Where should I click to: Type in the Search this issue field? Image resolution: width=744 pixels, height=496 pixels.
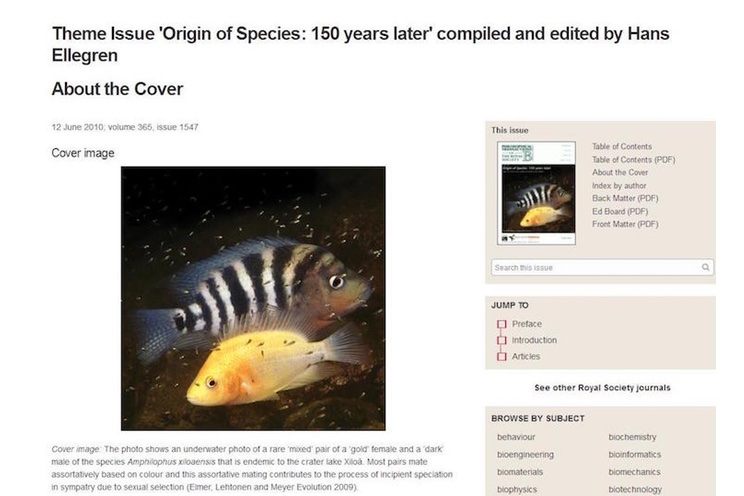pos(594,267)
